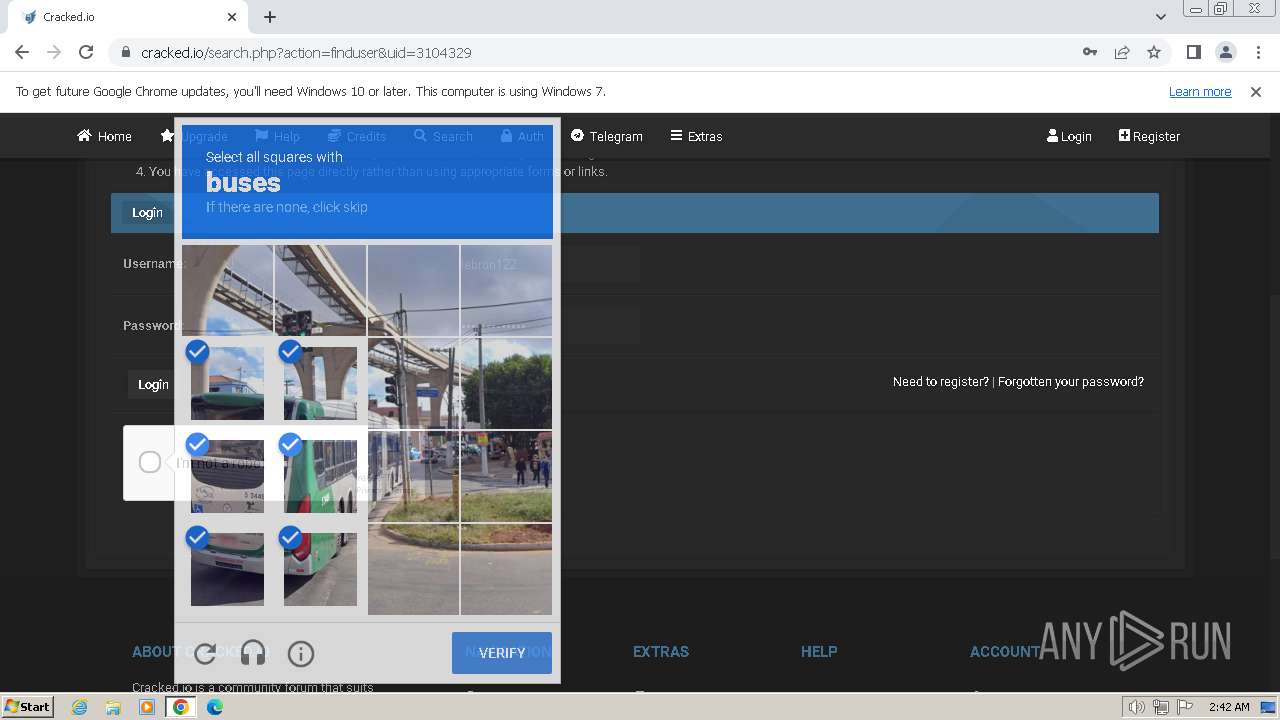This screenshot has width=1280, height=720.
Task: Deselect captcha tile showing bus rear bumper
Action: pos(227,569)
